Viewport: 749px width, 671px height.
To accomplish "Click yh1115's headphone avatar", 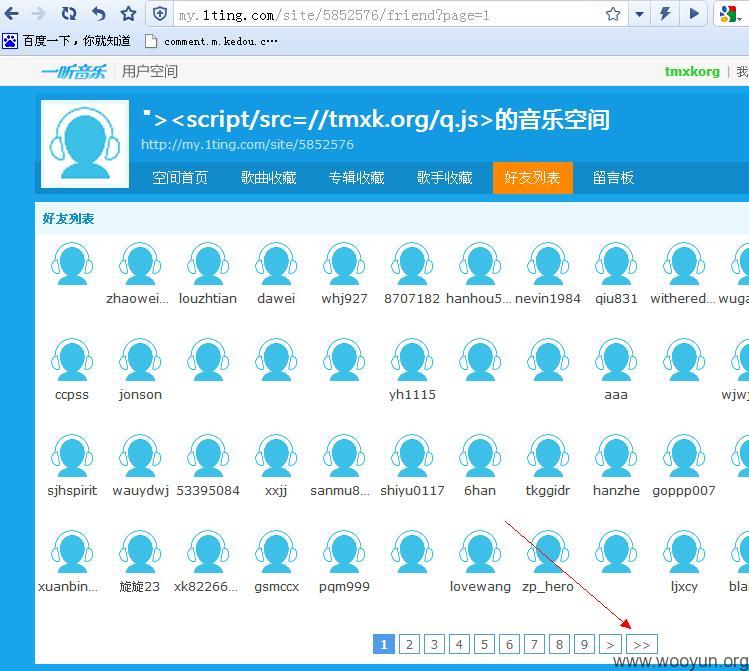I will point(412,360).
